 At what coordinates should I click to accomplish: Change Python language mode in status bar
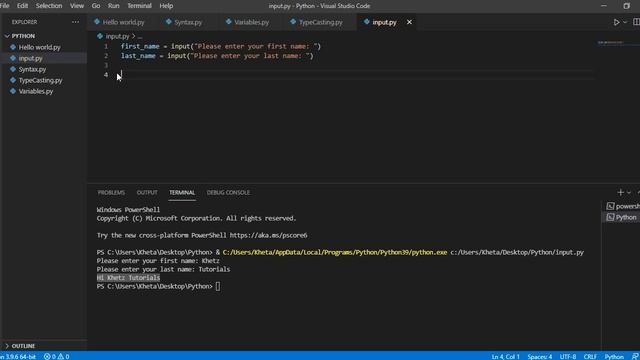[x=614, y=356]
